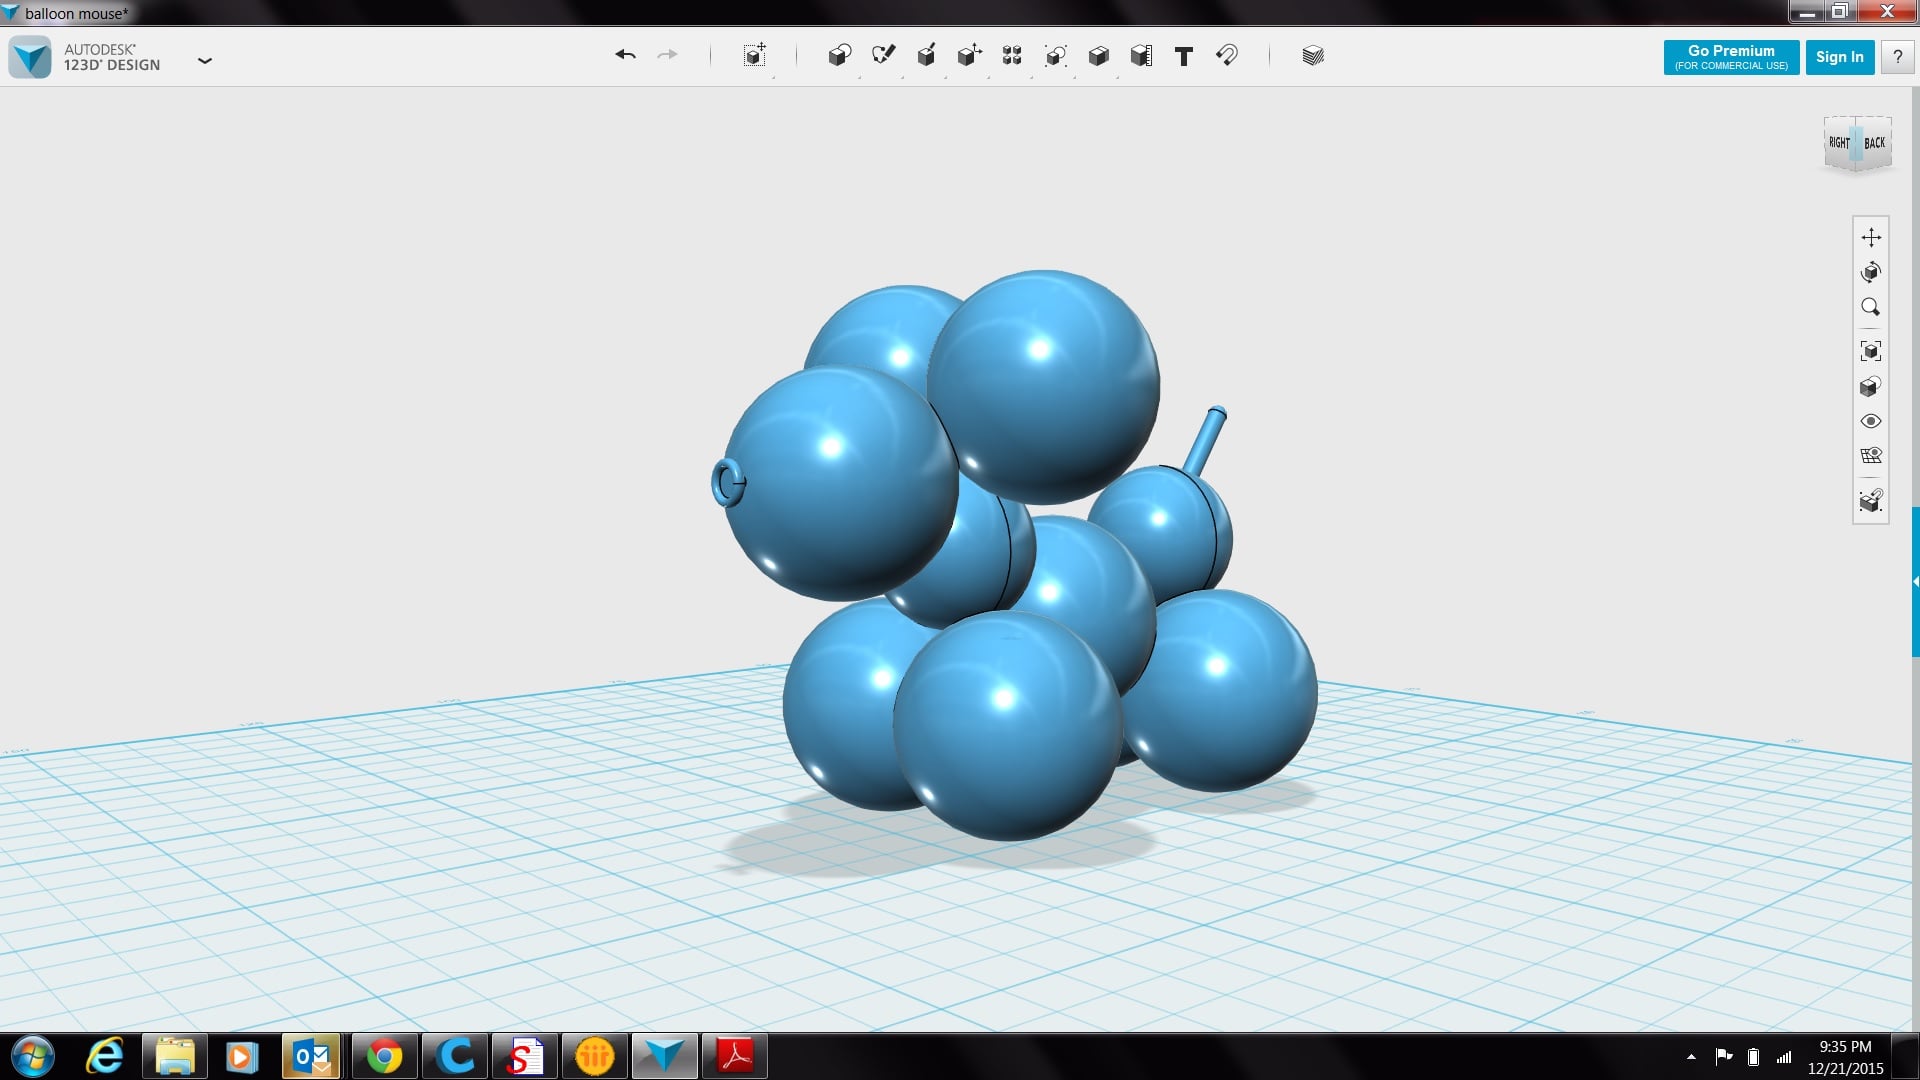Open Google Chrome from taskbar
This screenshot has width=1920, height=1080.
click(384, 1056)
